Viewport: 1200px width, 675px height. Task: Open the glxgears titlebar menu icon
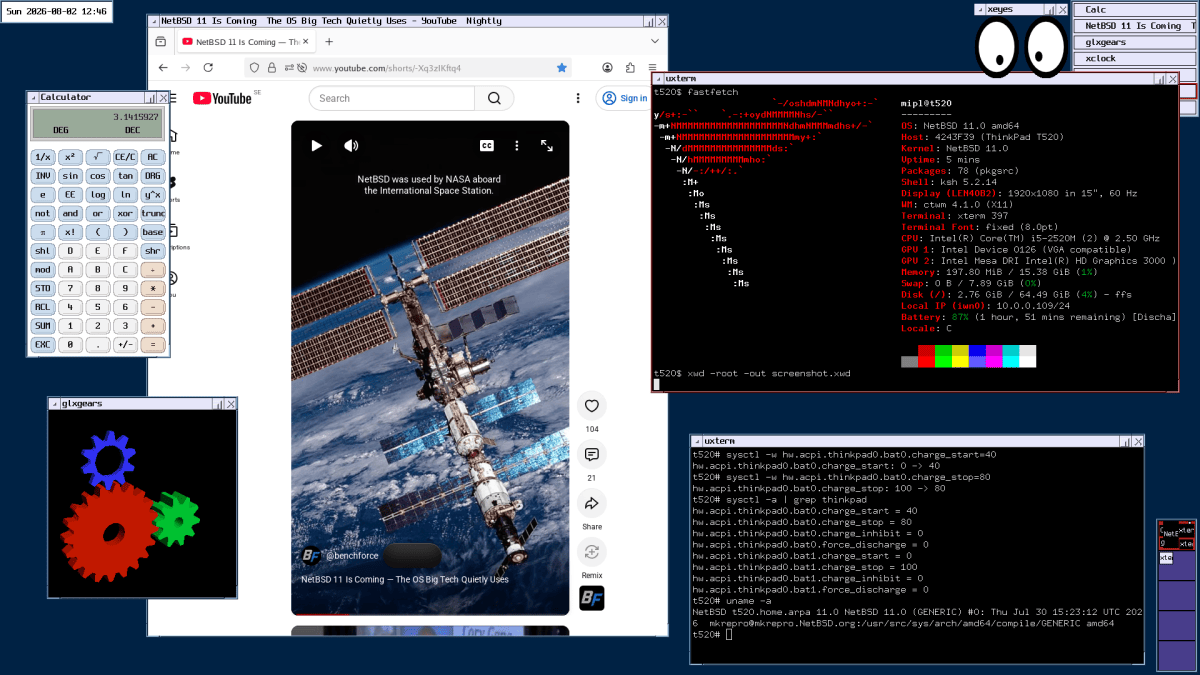[x=55, y=403]
